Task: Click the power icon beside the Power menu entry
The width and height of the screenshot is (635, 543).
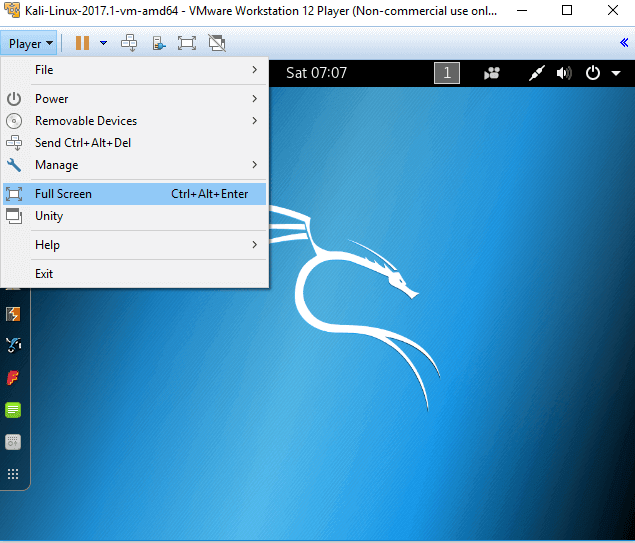Action: point(14,99)
